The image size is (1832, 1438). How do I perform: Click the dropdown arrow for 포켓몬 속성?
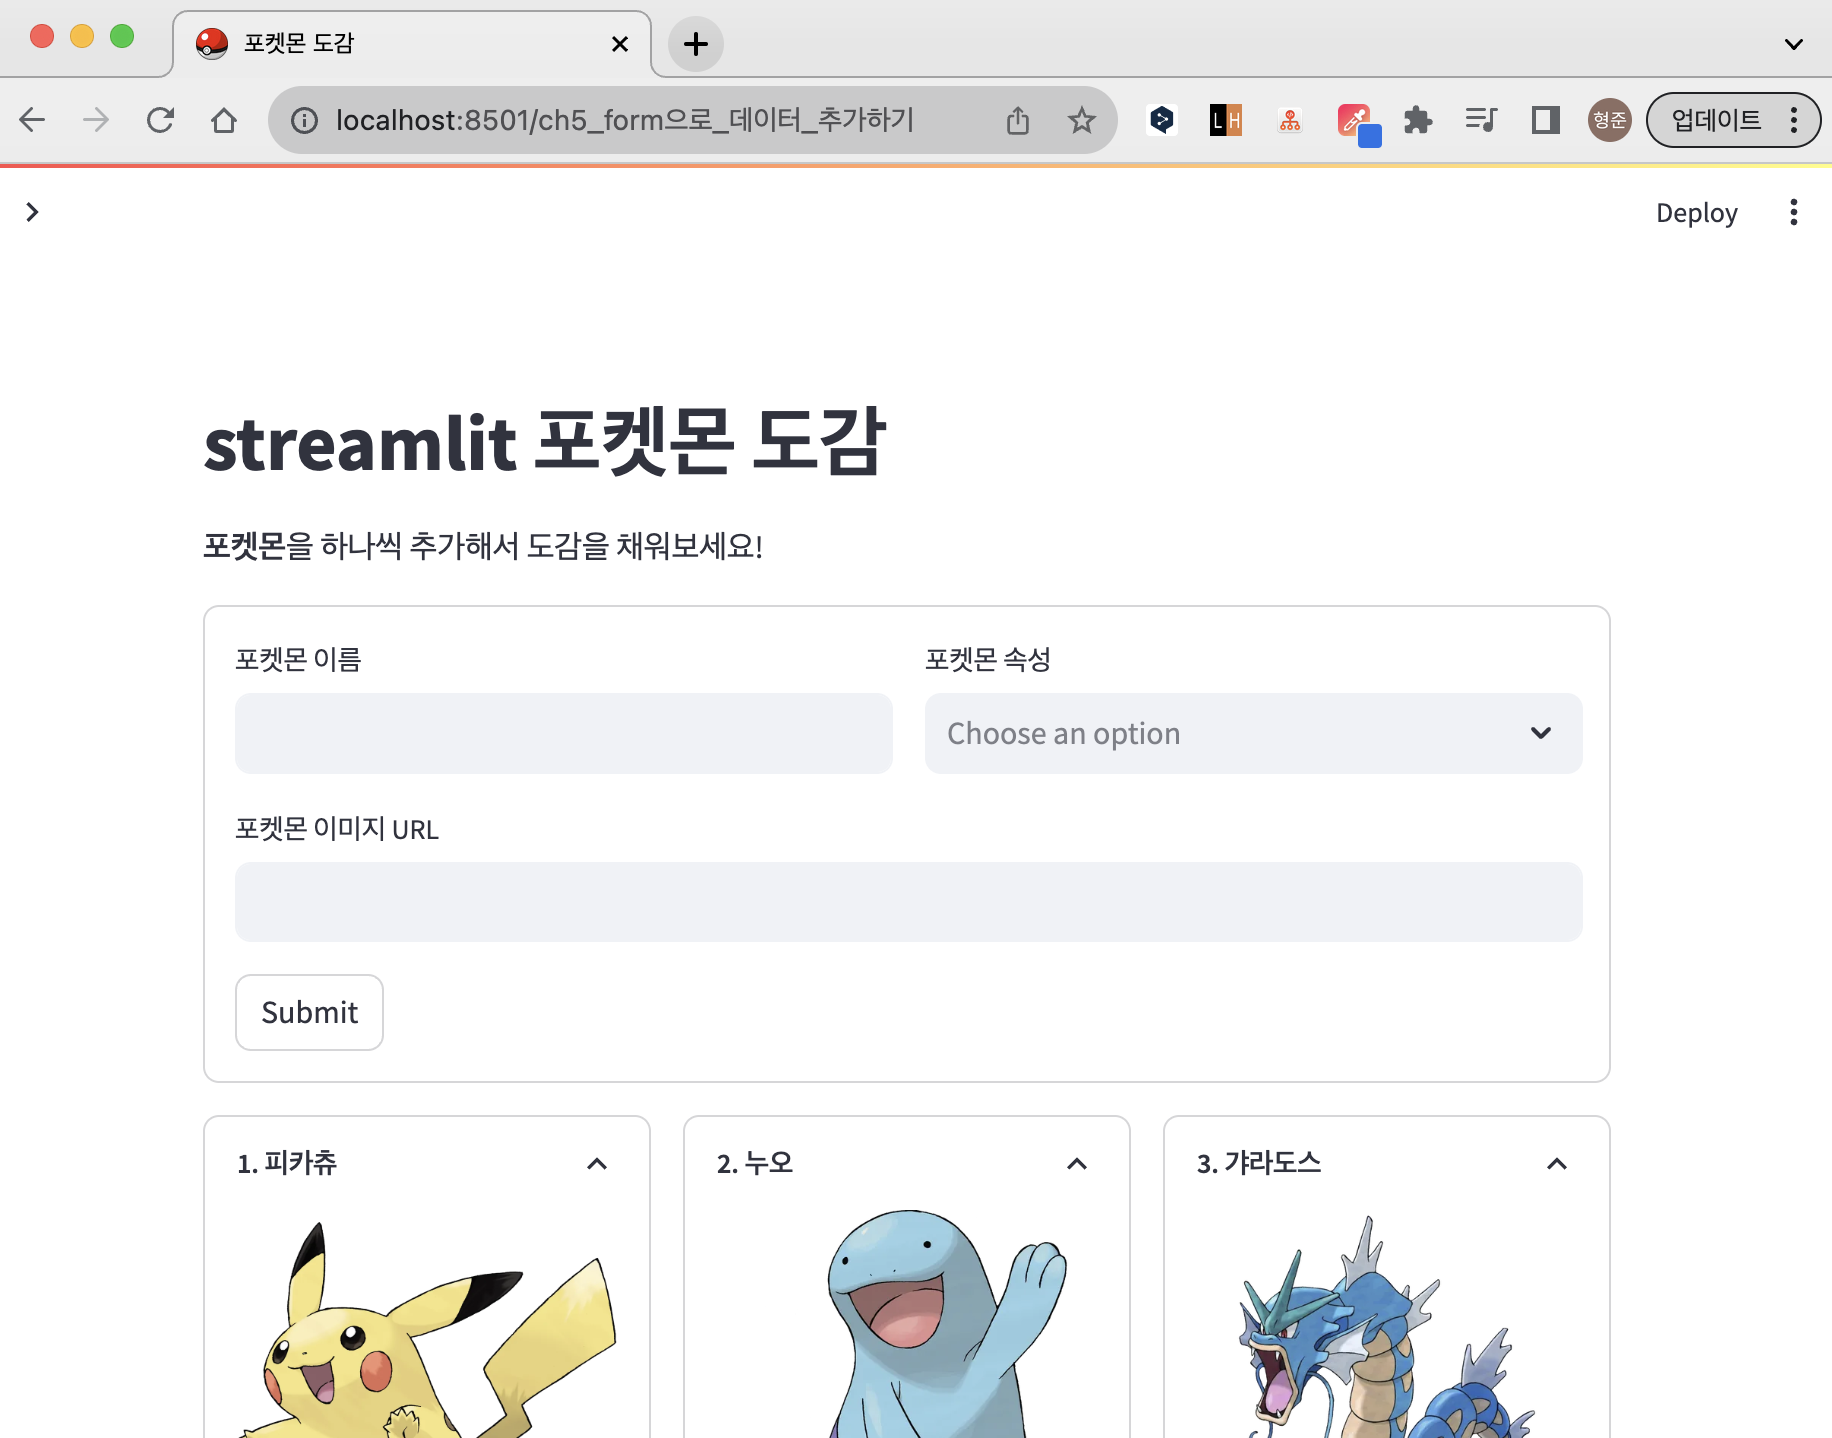click(1541, 733)
